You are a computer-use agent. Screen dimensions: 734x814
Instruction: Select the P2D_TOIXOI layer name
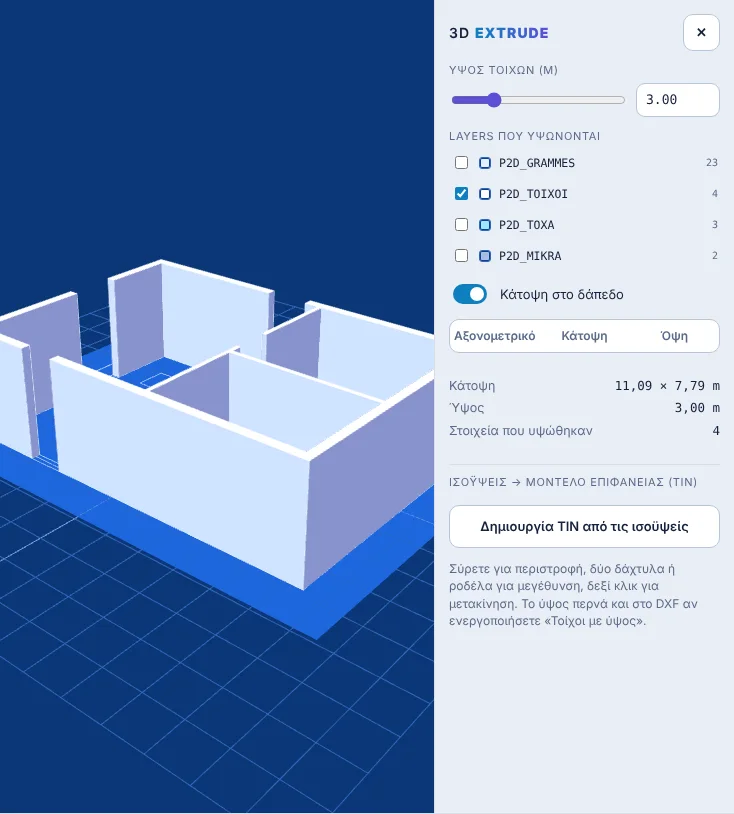[x=533, y=194]
